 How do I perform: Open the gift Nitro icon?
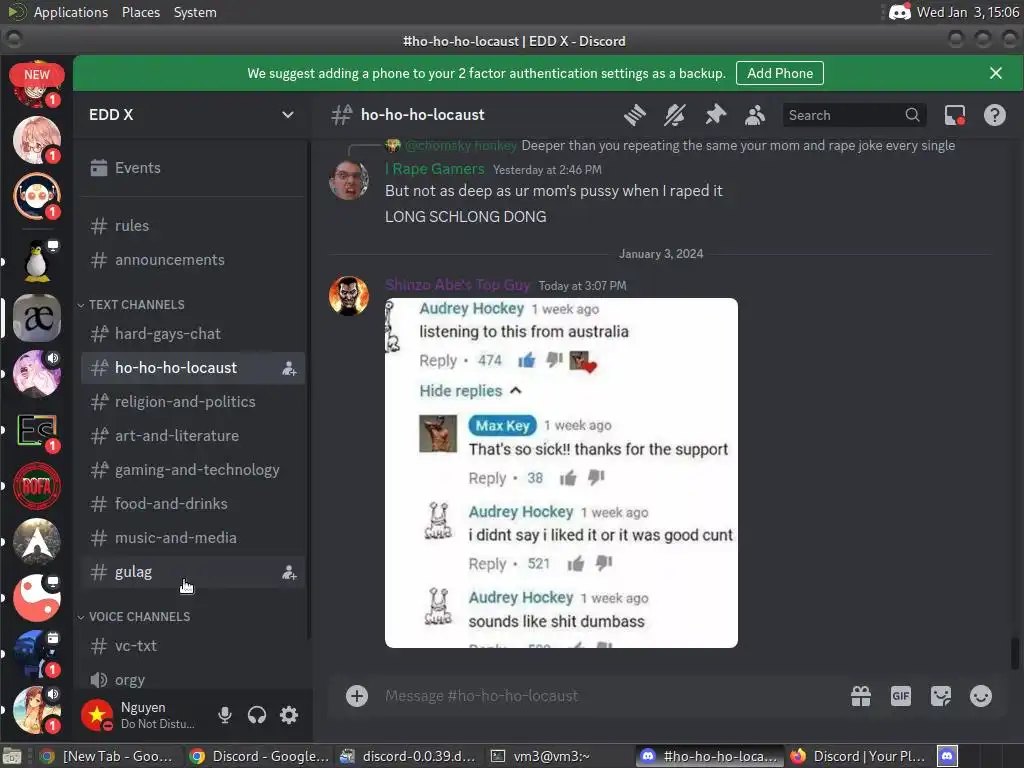click(861, 696)
